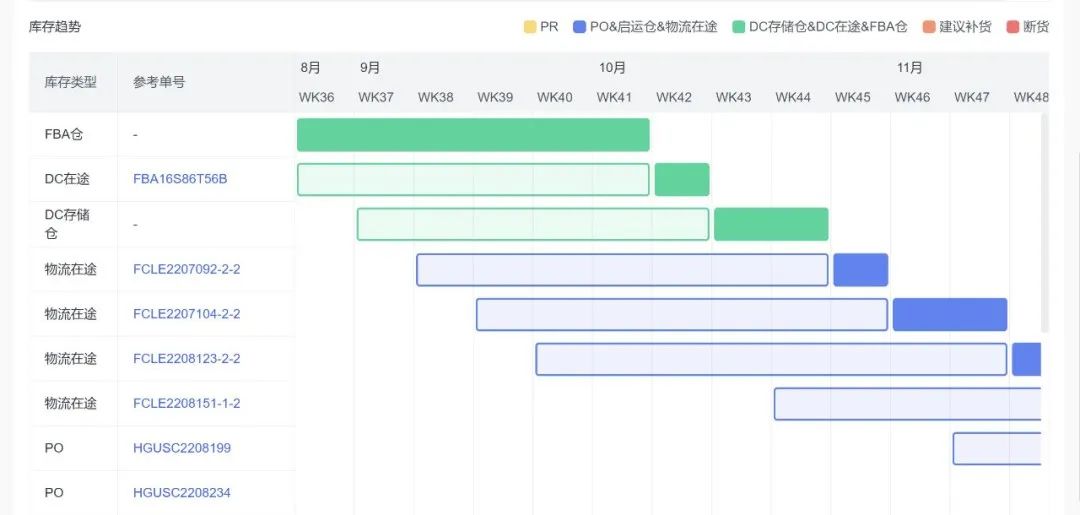Open purchase order HGUSC2208234 link
The width and height of the screenshot is (1080, 515).
click(x=182, y=493)
